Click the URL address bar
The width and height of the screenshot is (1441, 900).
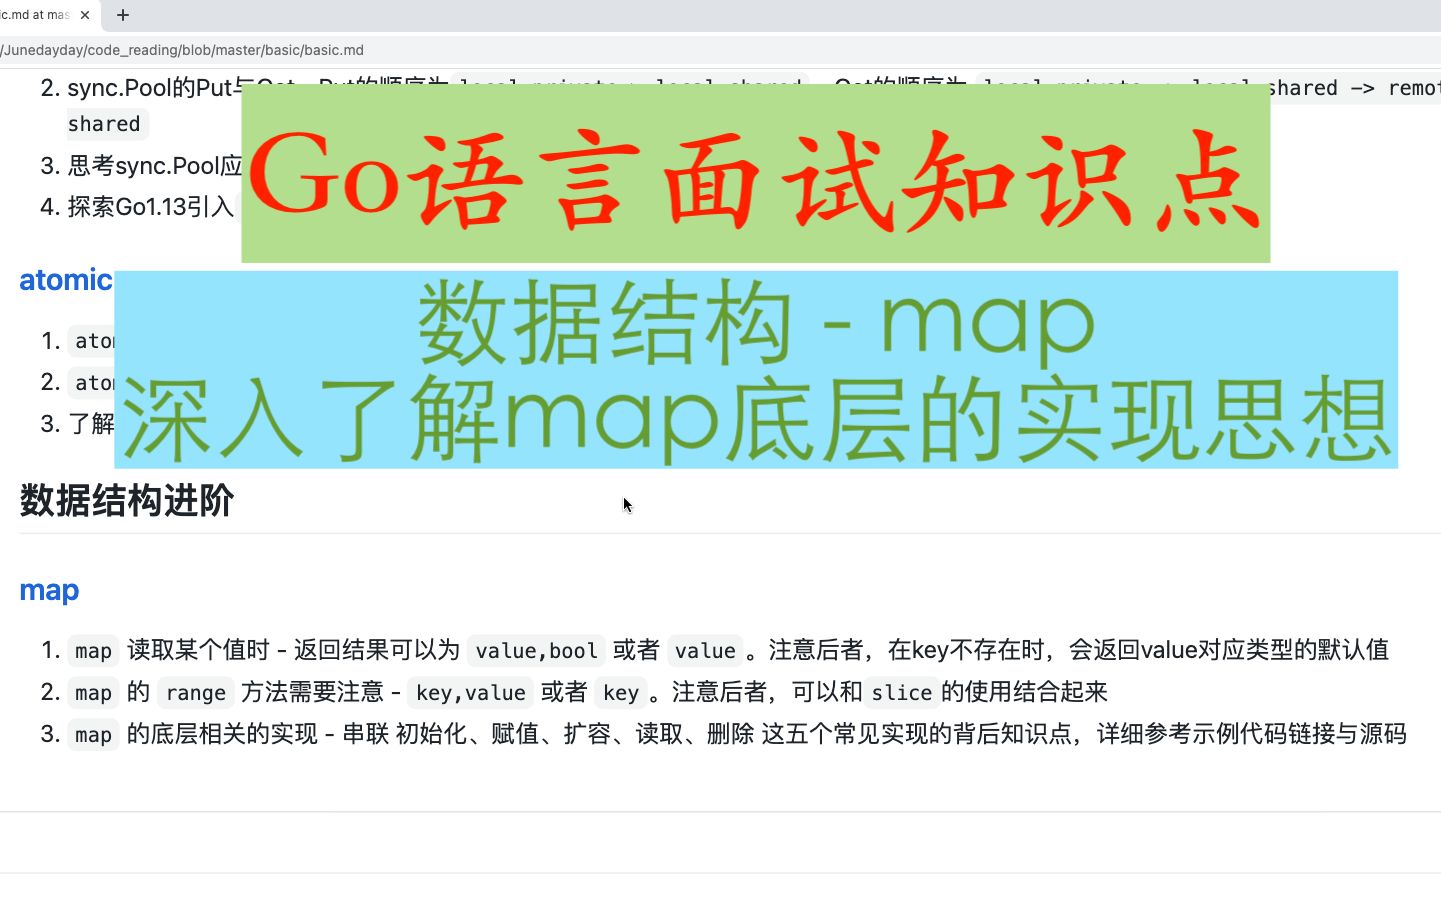point(720,50)
